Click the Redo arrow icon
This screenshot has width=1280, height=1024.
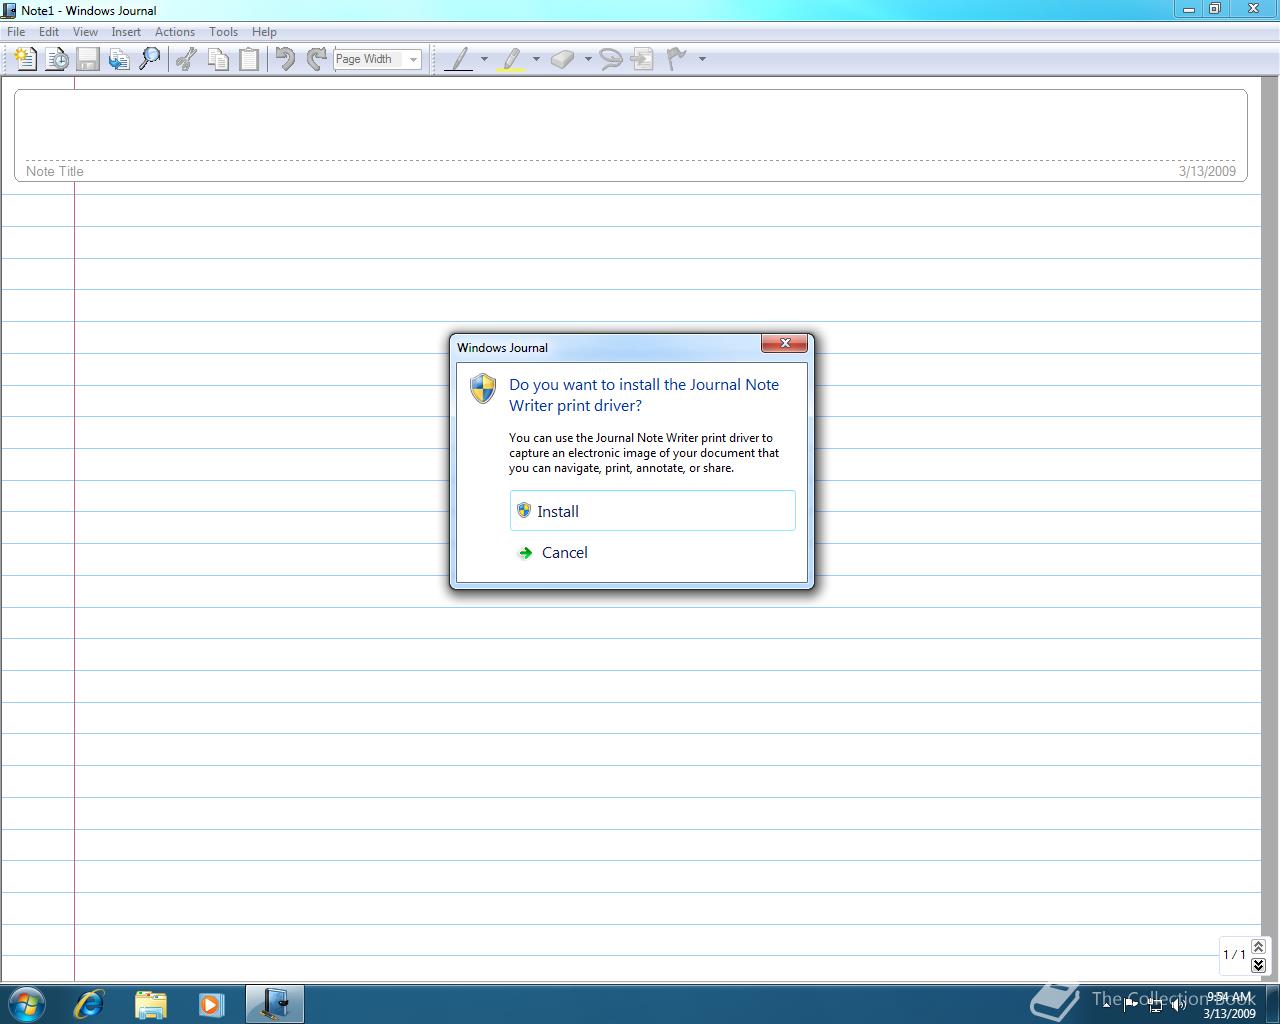(317, 59)
